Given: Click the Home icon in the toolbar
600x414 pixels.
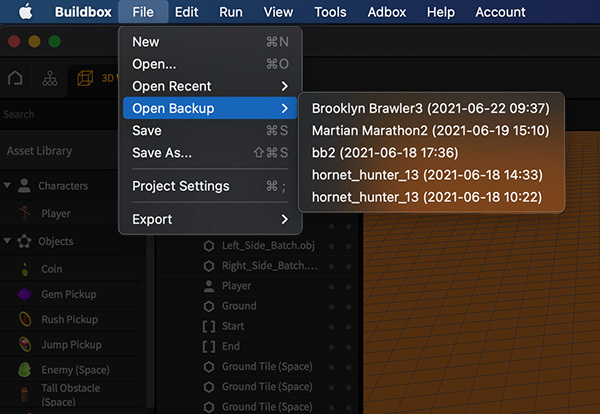Looking at the screenshot, I should tap(15, 79).
